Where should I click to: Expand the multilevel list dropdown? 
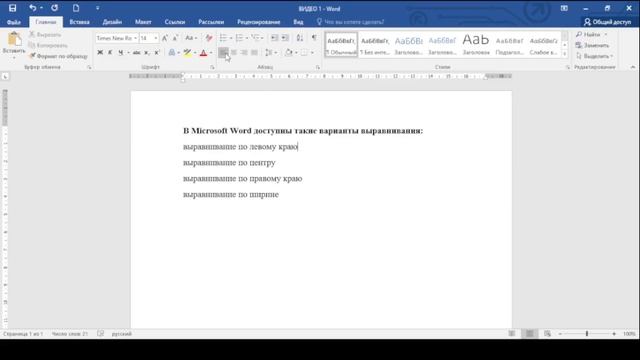point(262,38)
